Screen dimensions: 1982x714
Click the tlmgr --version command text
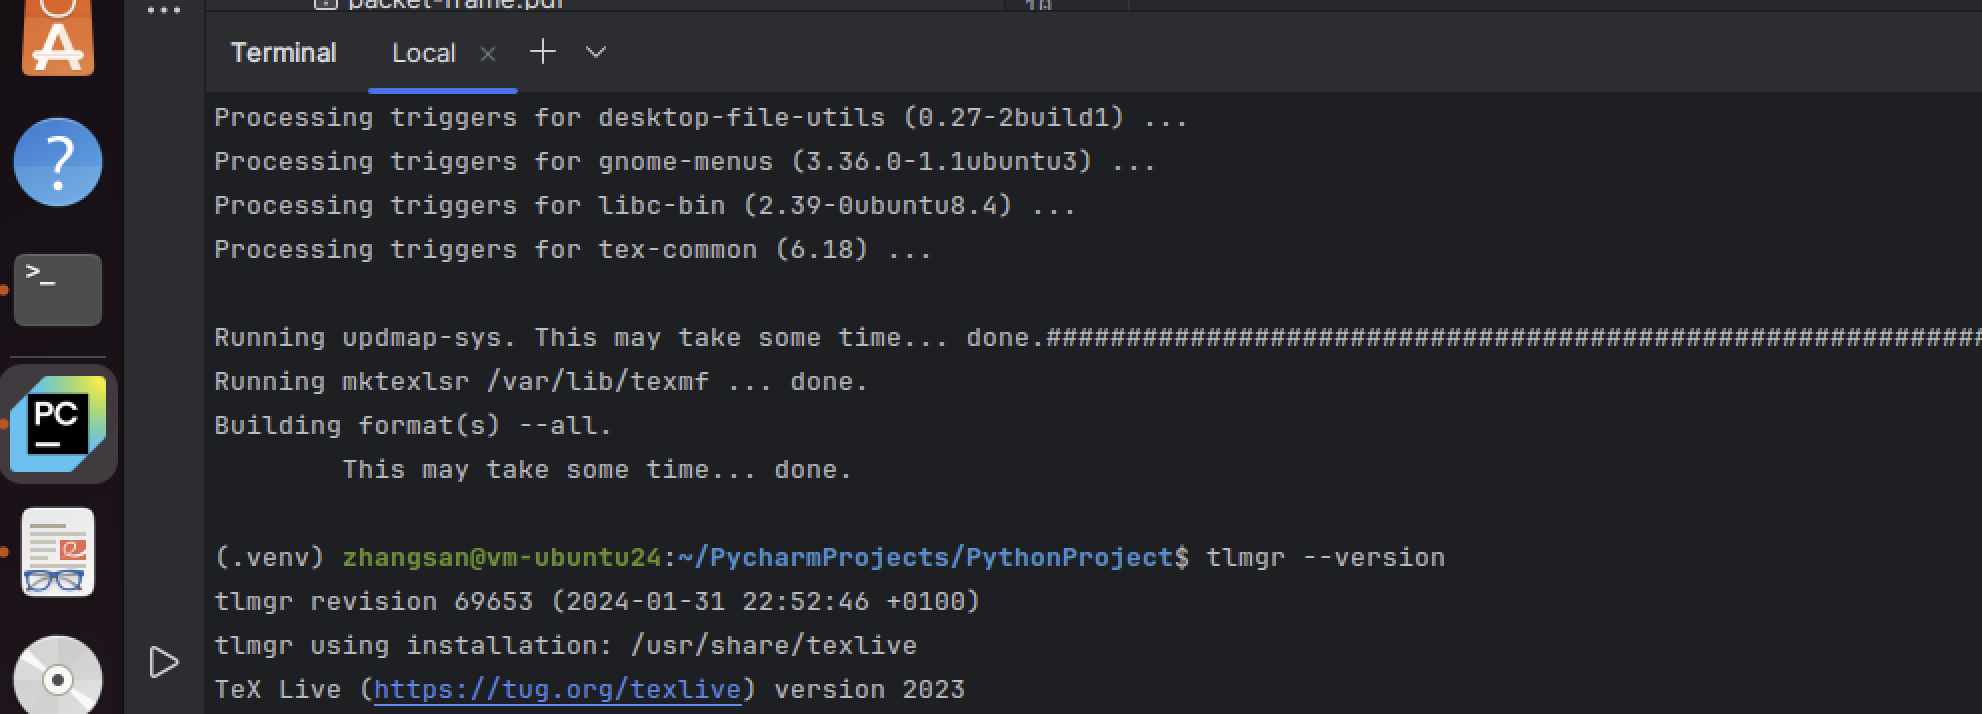click(1325, 557)
